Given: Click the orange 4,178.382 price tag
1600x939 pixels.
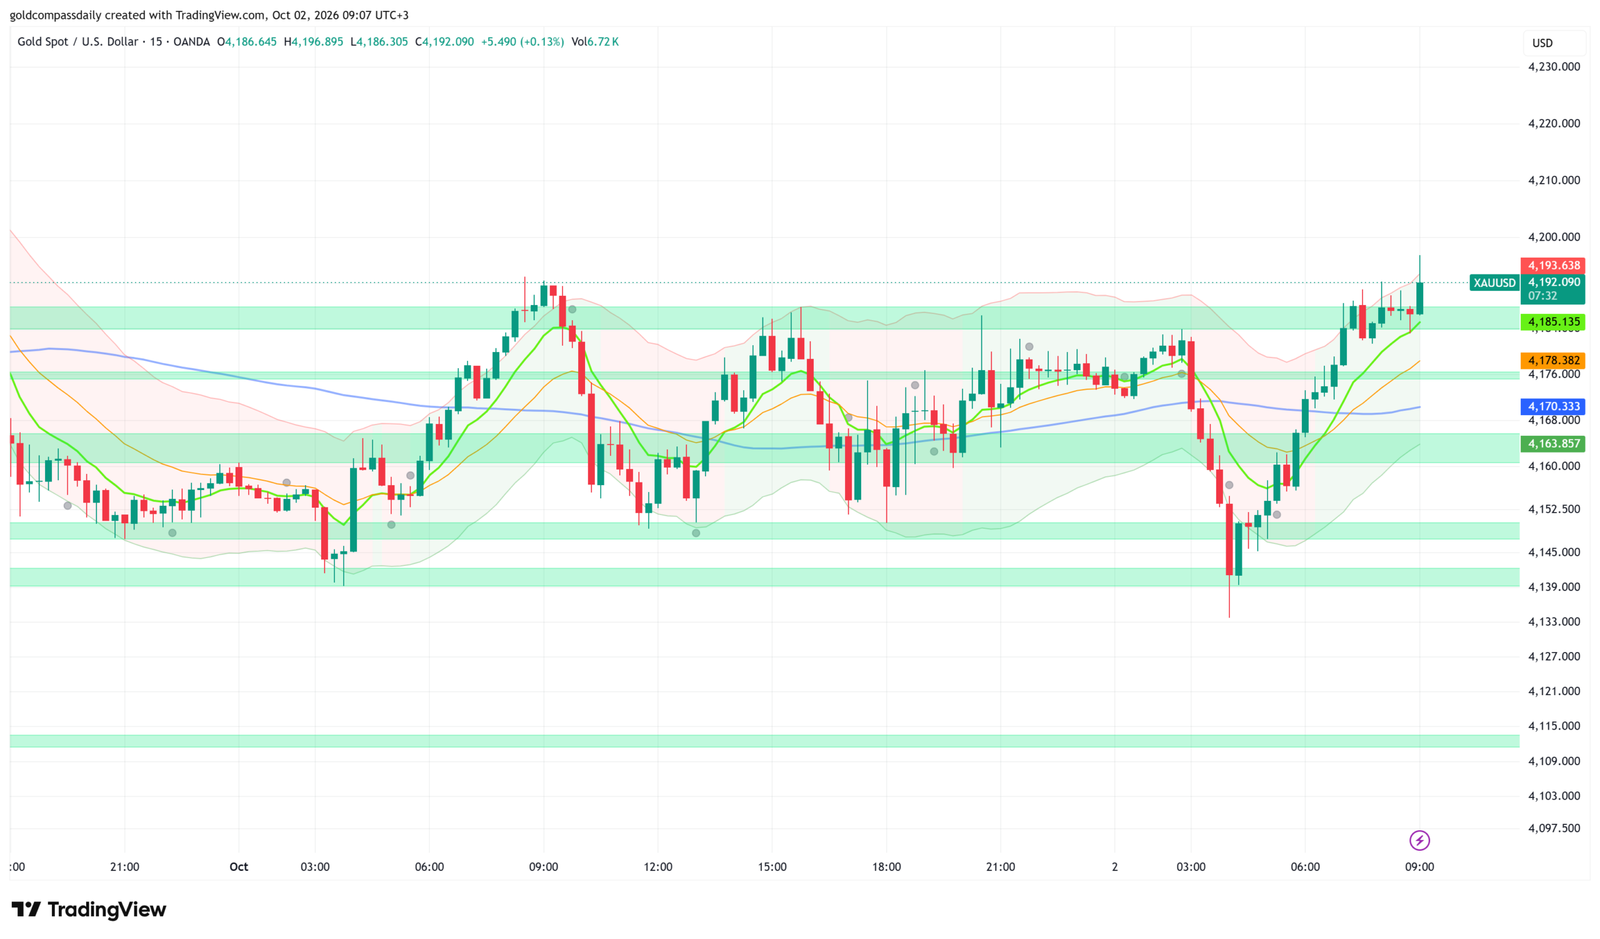Looking at the screenshot, I should 1553,360.
